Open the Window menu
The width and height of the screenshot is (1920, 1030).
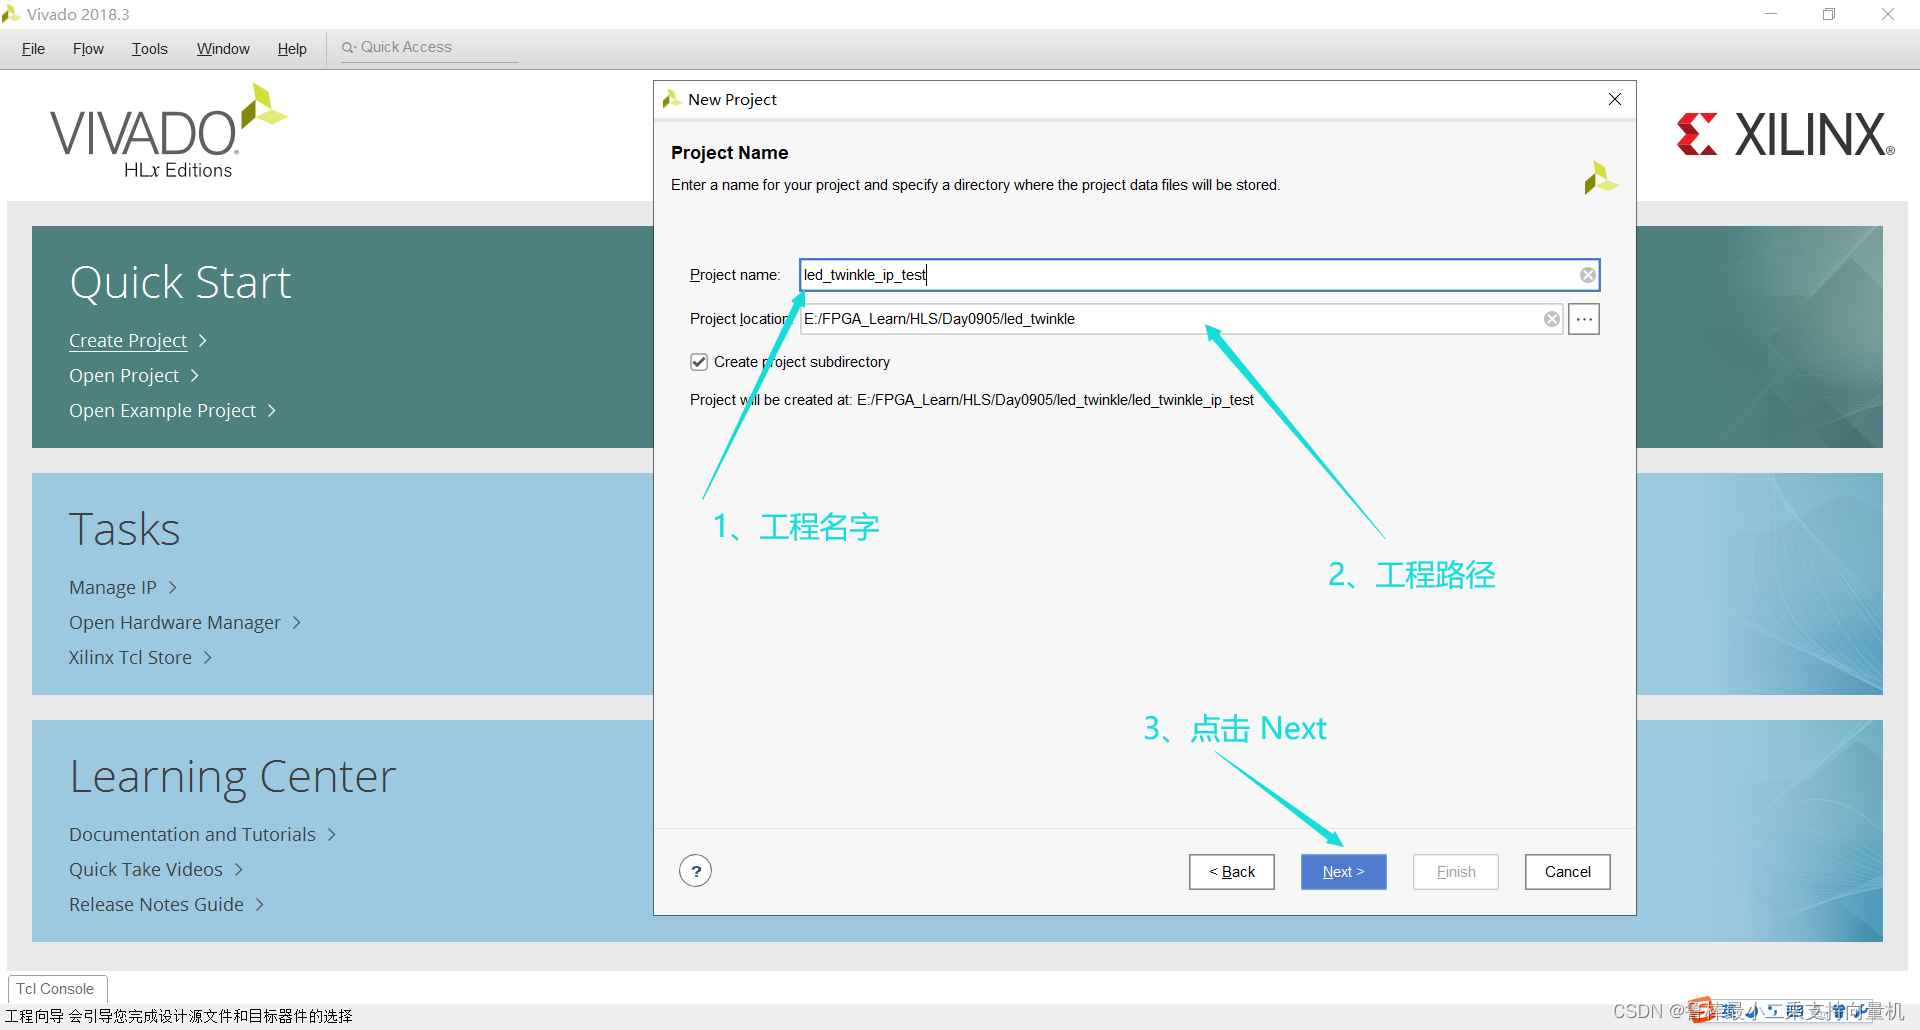pyautogui.click(x=223, y=49)
